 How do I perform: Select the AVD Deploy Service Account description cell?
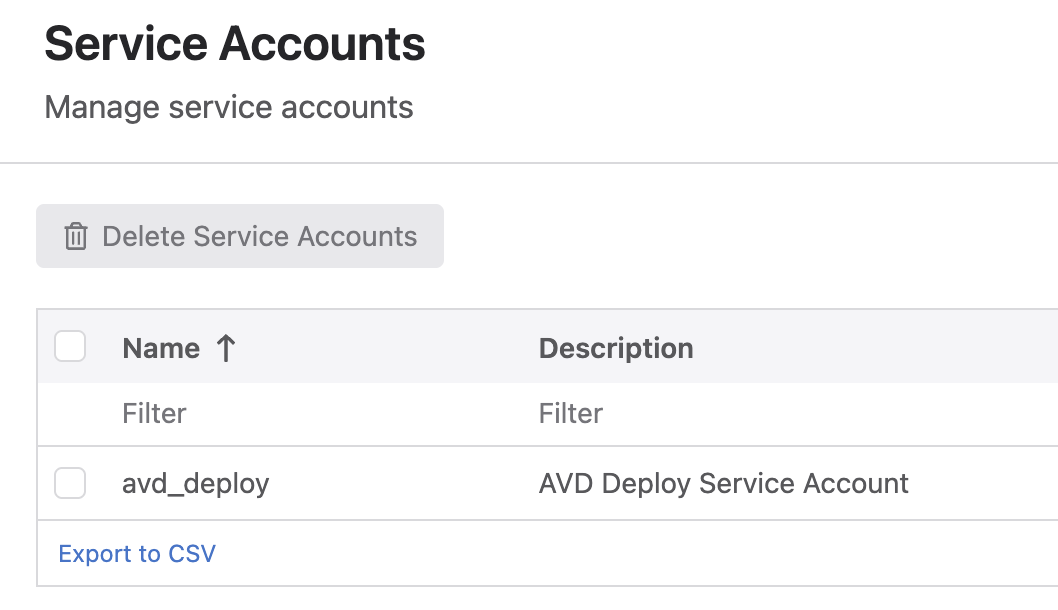click(723, 484)
